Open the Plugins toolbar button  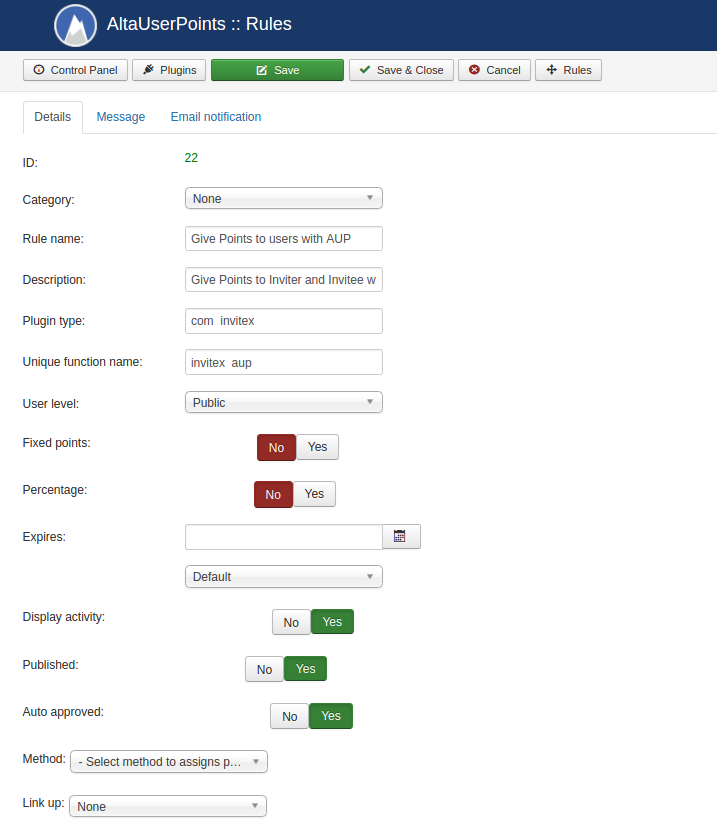pyautogui.click(x=169, y=70)
